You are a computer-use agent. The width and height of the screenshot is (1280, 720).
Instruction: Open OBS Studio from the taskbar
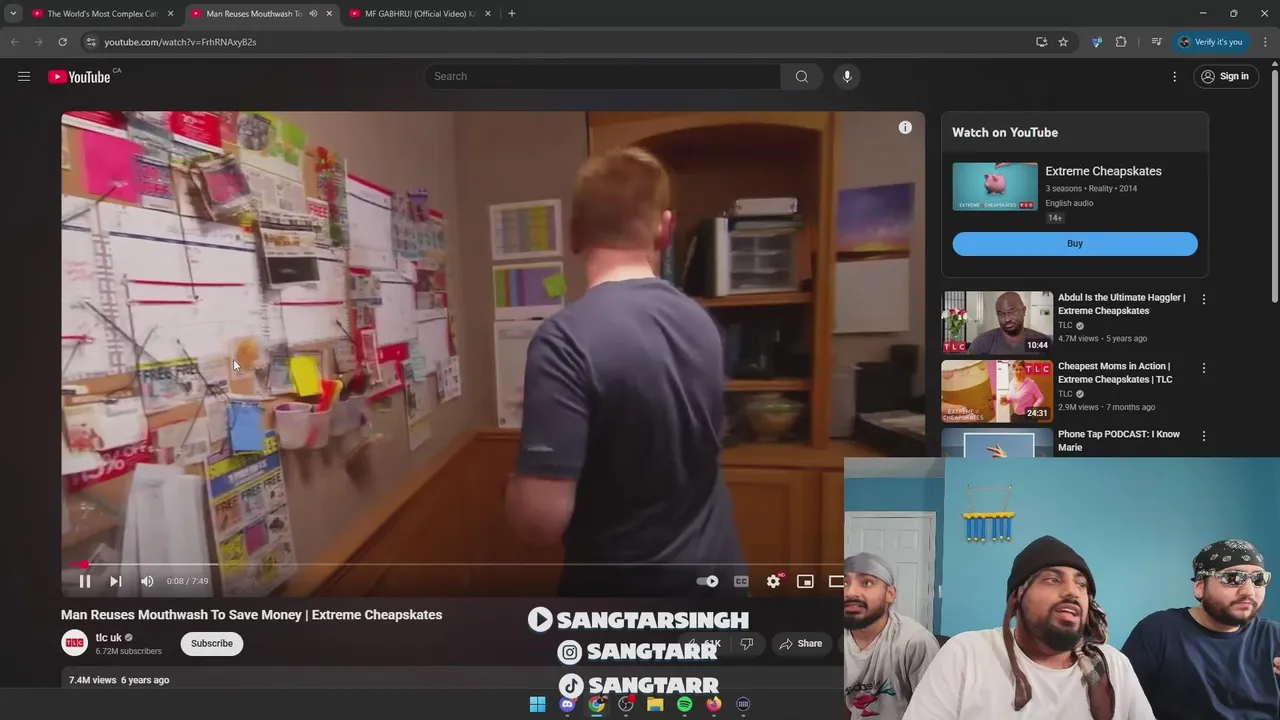point(626,704)
